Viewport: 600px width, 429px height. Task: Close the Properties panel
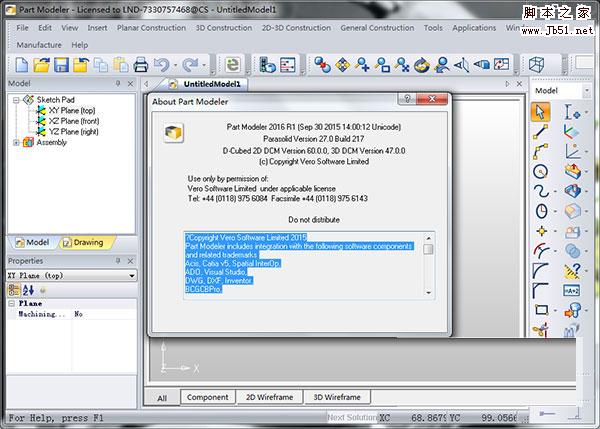(130, 261)
